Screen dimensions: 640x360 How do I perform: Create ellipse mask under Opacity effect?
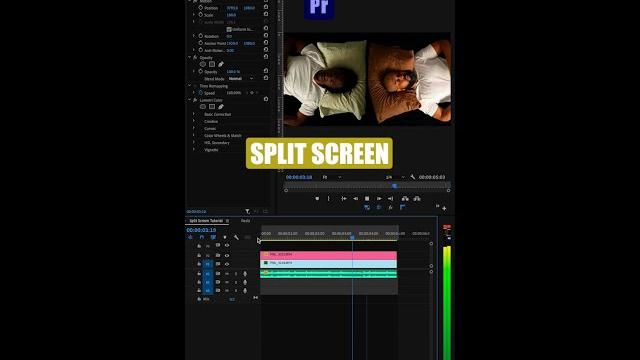click(x=203, y=64)
